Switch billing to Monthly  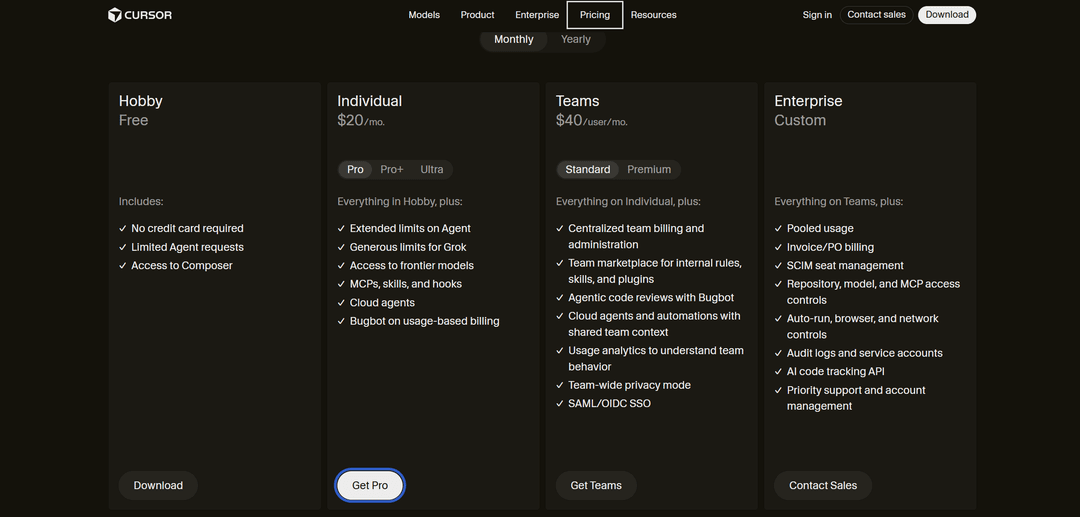click(x=514, y=39)
